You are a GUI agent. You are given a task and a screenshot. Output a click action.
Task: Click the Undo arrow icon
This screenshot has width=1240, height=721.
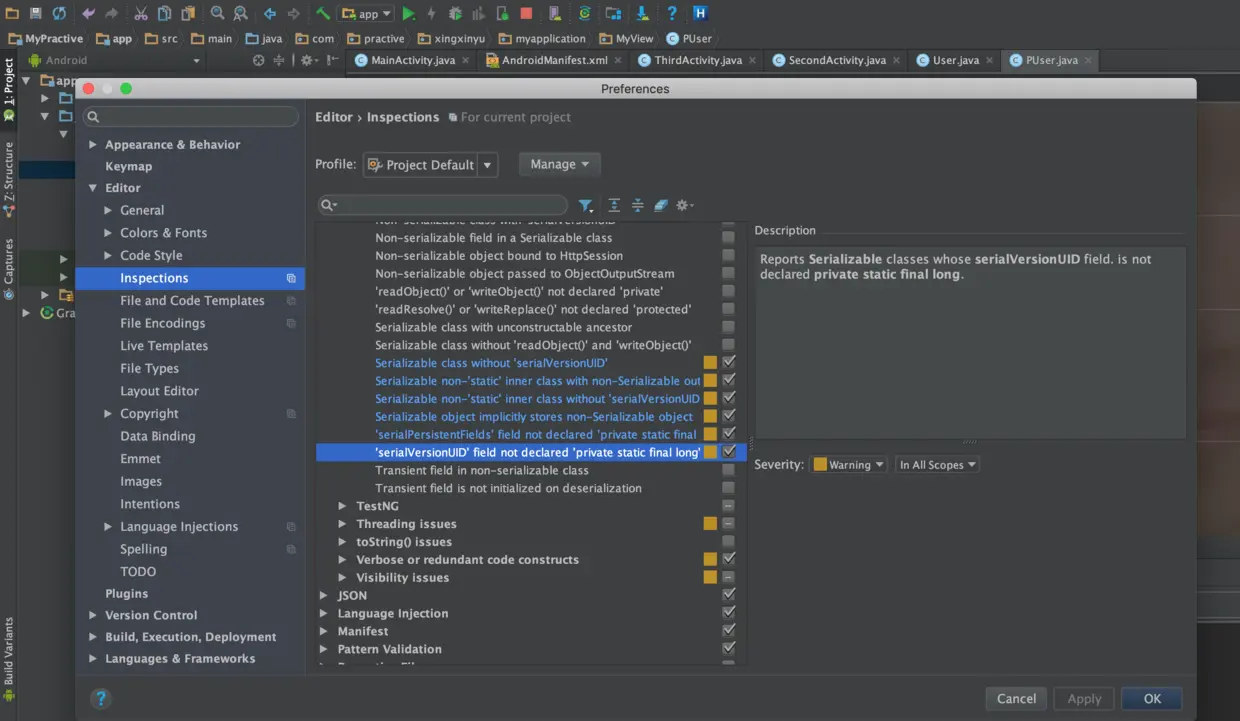point(89,13)
